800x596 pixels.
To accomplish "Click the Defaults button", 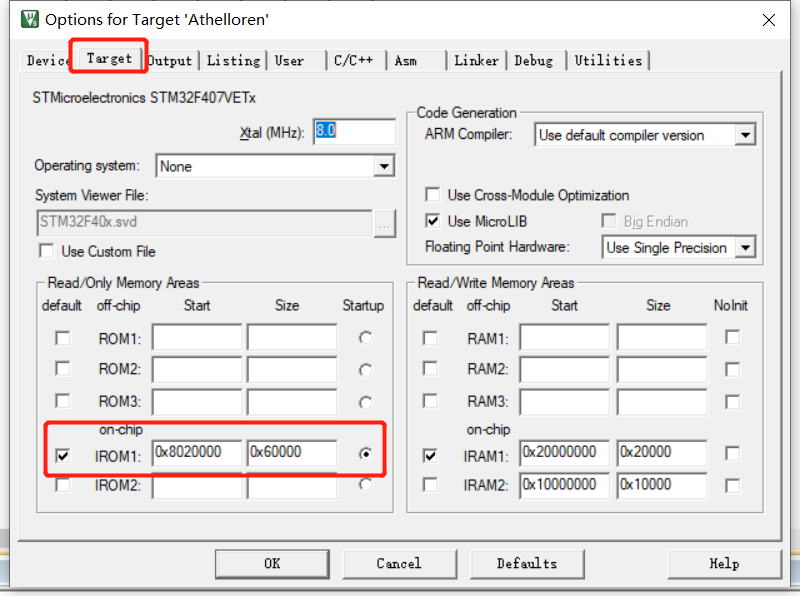I will tap(527, 563).
